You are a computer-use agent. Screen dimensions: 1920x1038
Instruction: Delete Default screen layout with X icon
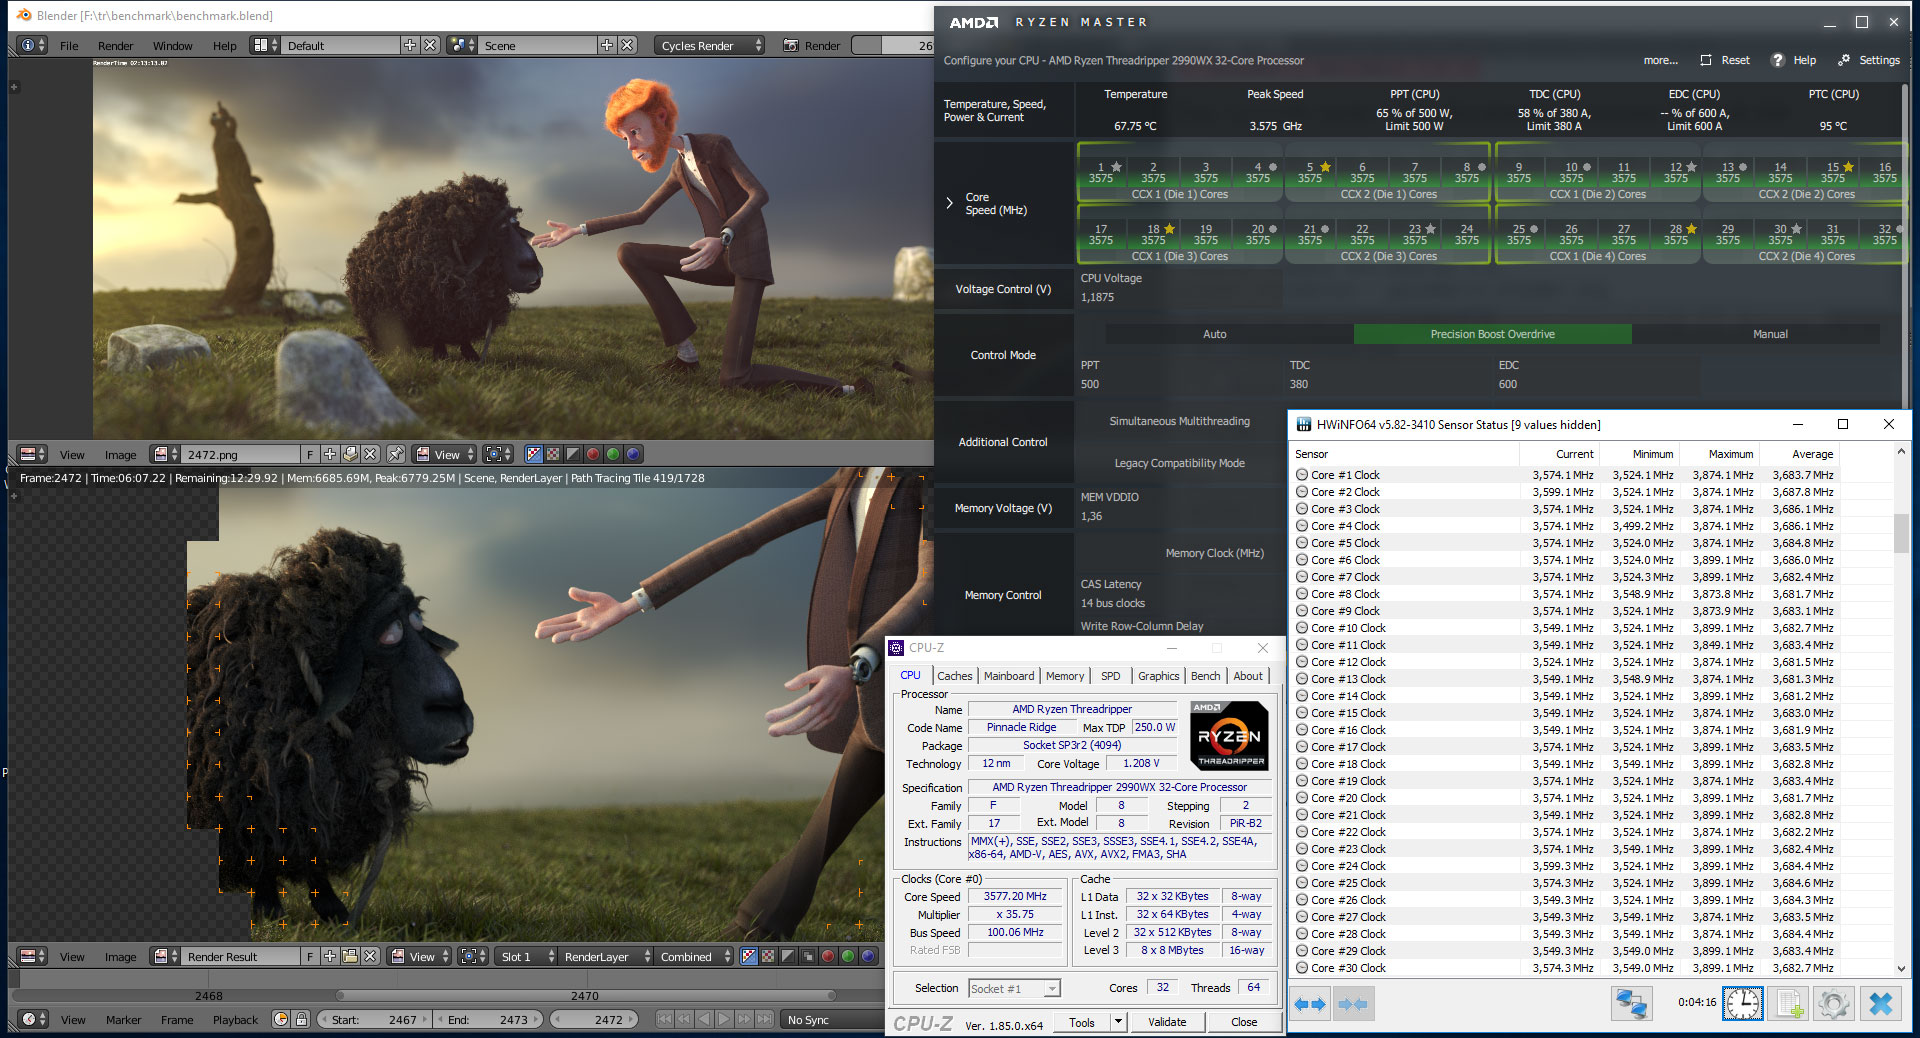(430, 45)
